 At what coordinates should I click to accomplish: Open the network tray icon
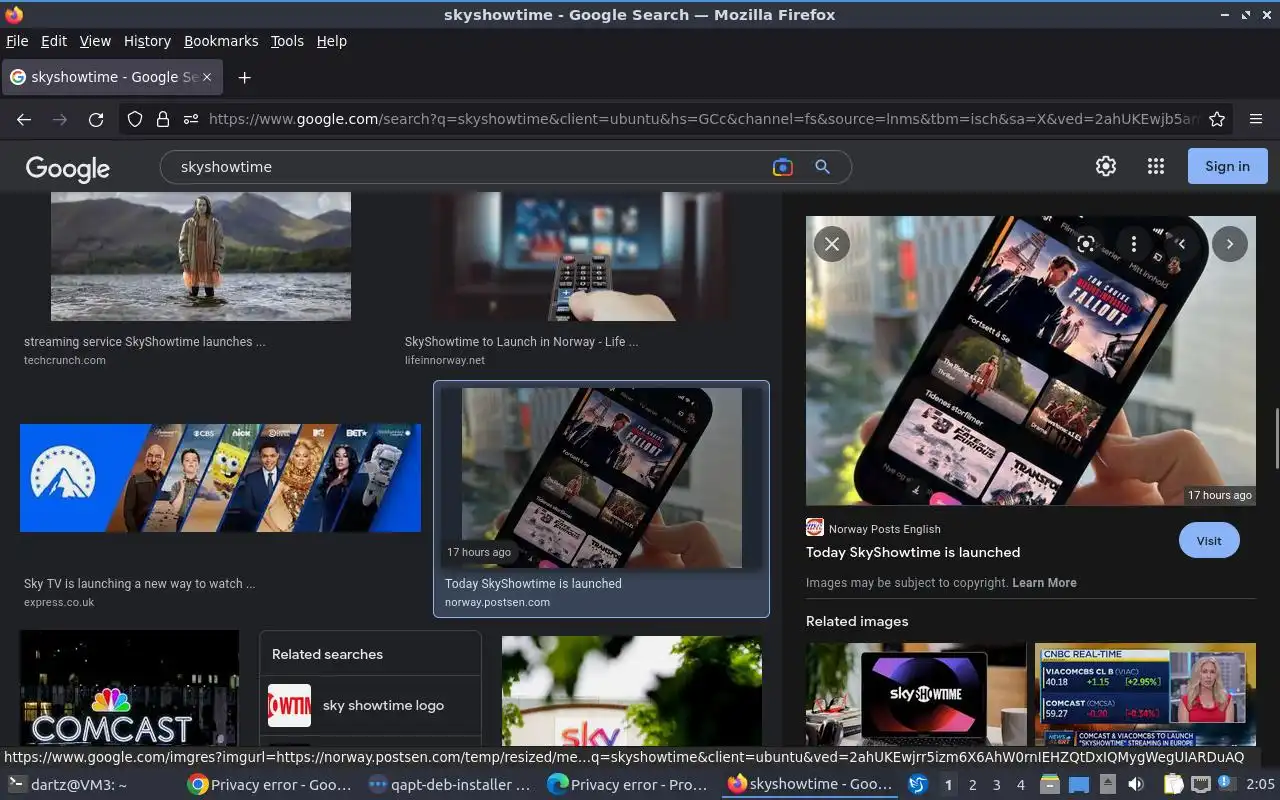(x=1201, y=785)
